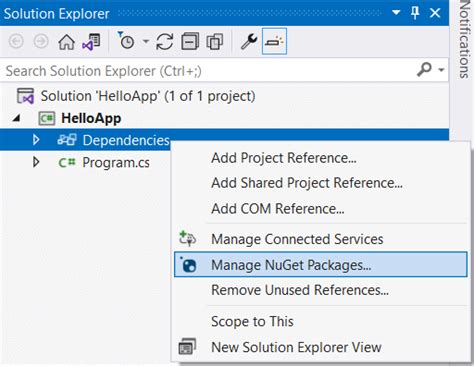Switch between solutions and folder views
The height and width of the screenshot is (366, 474).
91,42
